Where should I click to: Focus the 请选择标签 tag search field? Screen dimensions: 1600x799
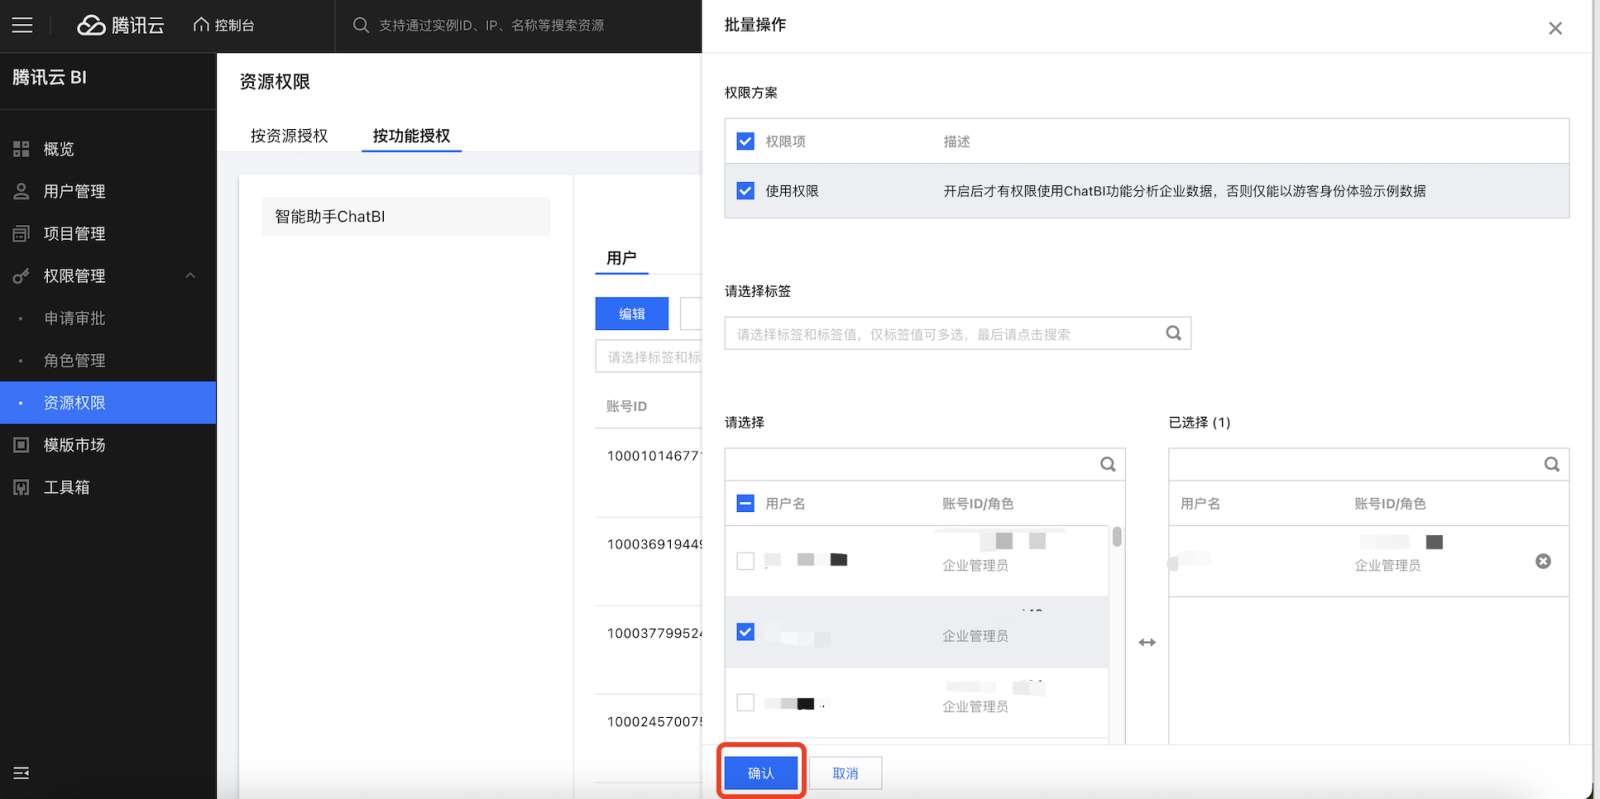(945, 334)
